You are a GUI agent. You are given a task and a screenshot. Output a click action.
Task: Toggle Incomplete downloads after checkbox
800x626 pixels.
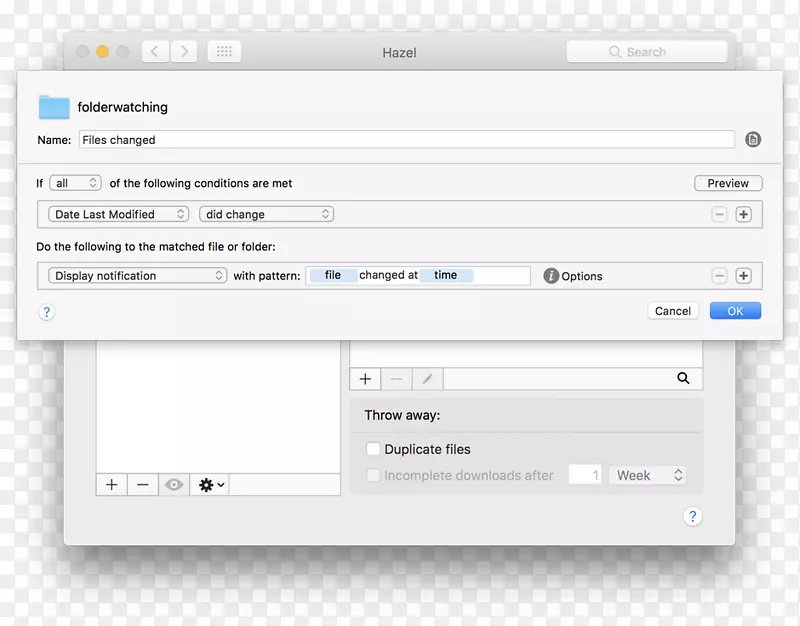(x=373, y=475)
